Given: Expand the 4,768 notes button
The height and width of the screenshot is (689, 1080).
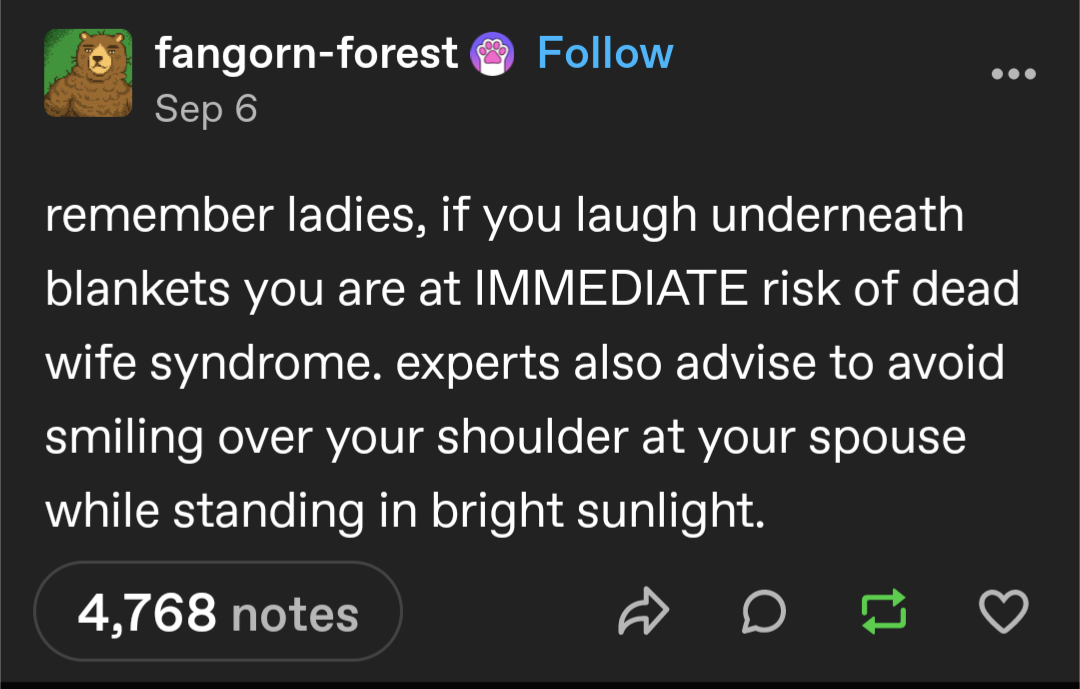Looking at the screenshot, I should pyautogui.click(x=218, y=611).
